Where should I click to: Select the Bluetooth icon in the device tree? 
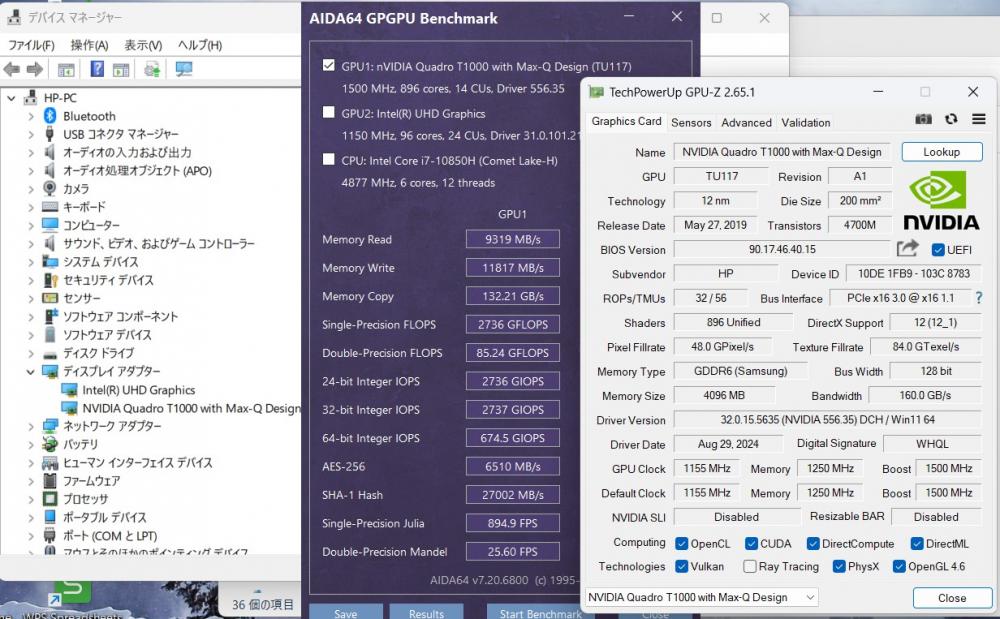pos(50,115)
